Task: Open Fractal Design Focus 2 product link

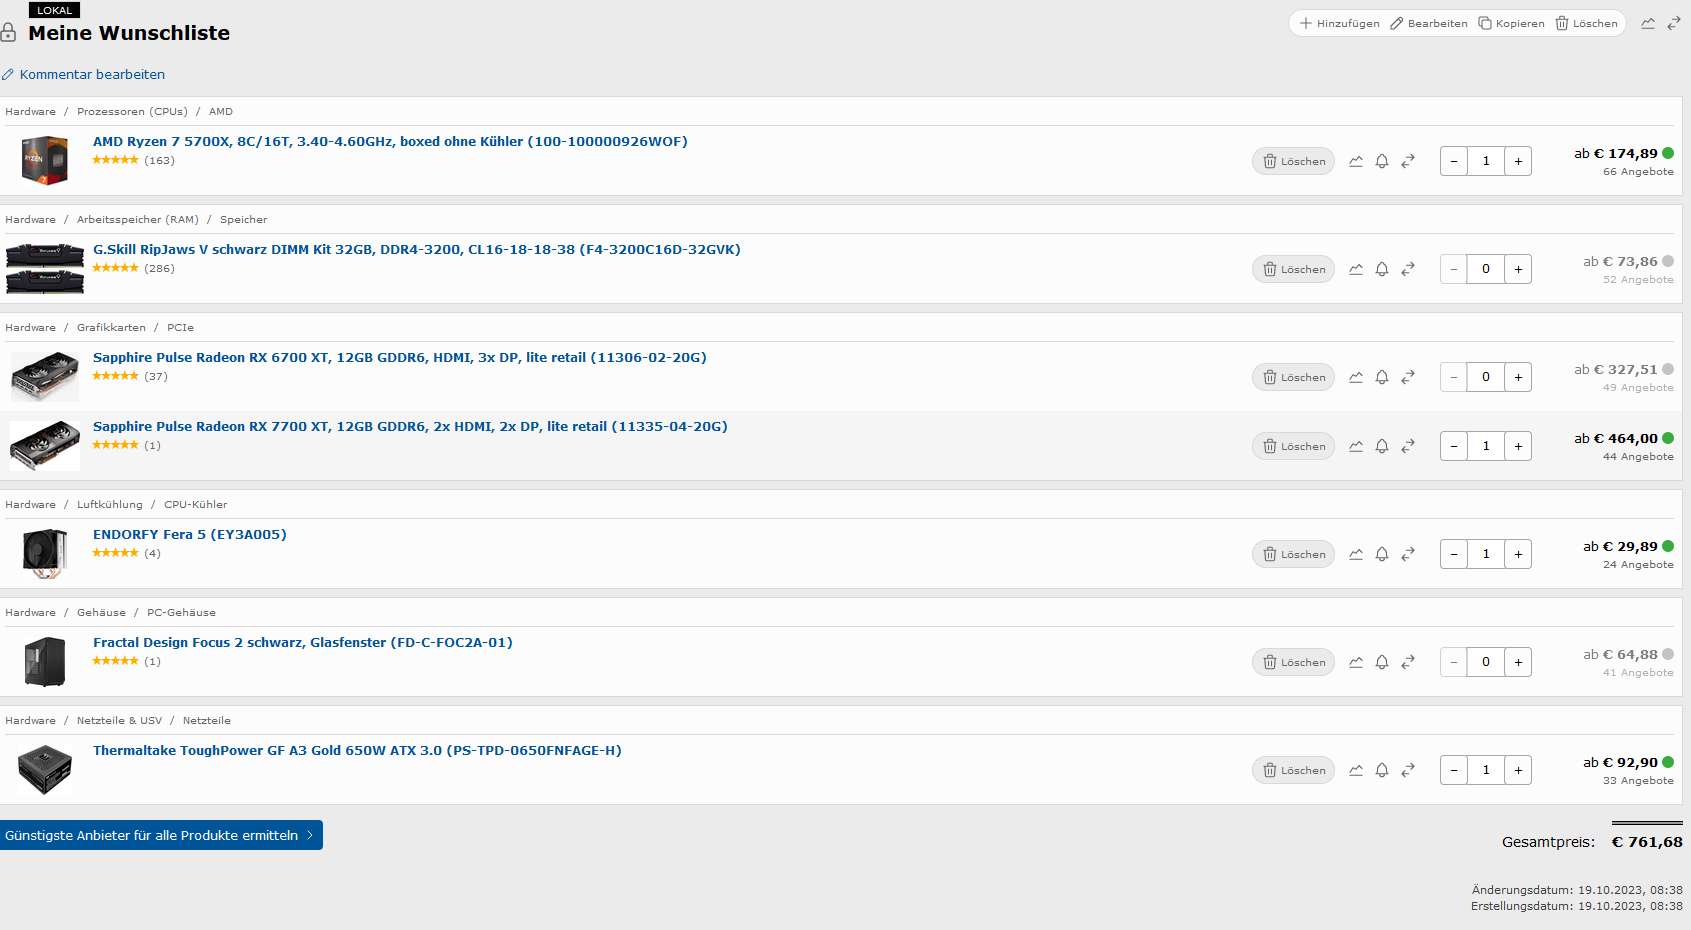Action: coord(303,642)
